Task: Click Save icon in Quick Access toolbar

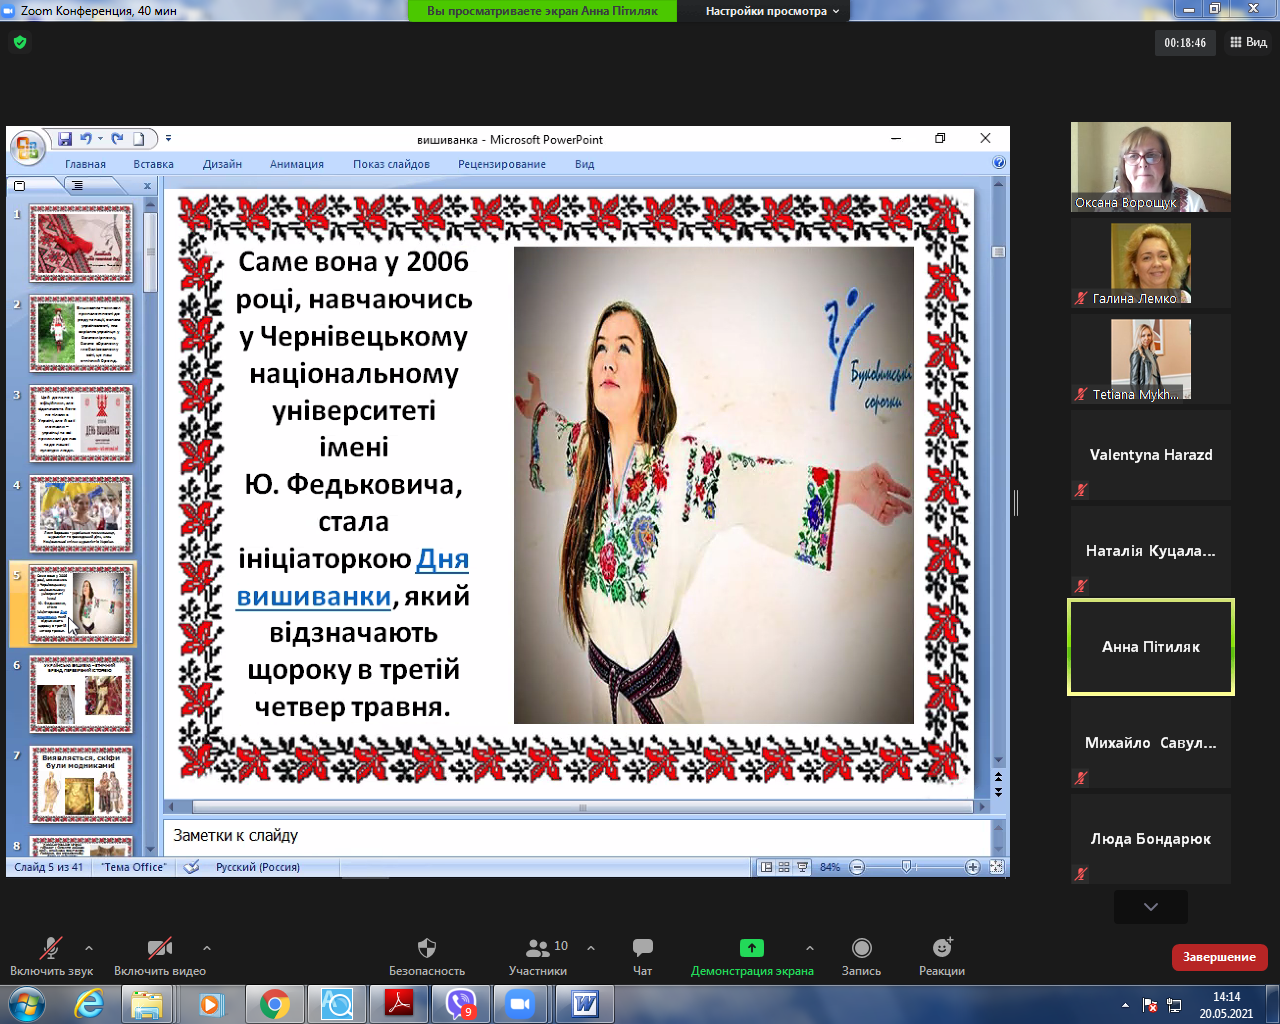Action: coord(65,139)
